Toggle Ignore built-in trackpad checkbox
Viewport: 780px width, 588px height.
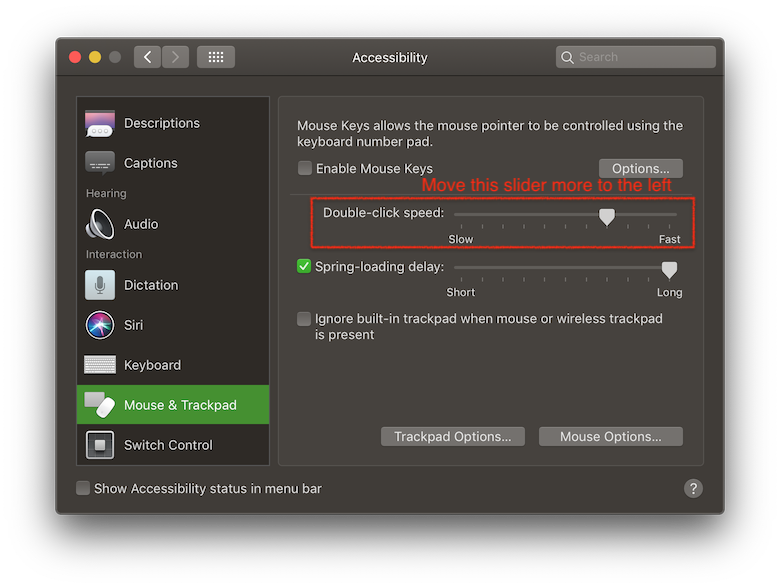pos(303,318)
